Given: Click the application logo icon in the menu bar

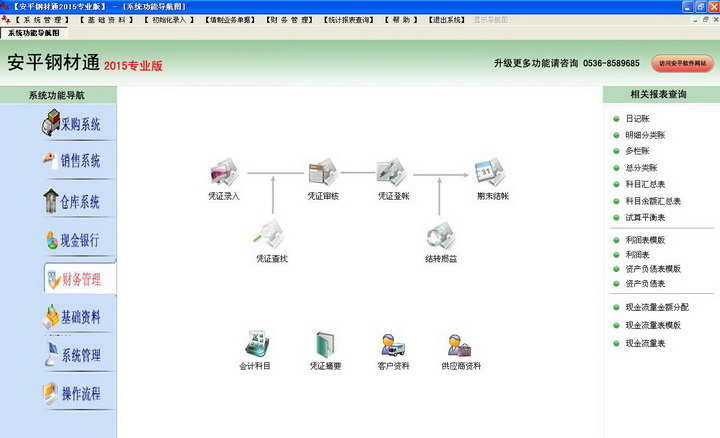Looking at the screenshot, I should (x=6, y=20).
